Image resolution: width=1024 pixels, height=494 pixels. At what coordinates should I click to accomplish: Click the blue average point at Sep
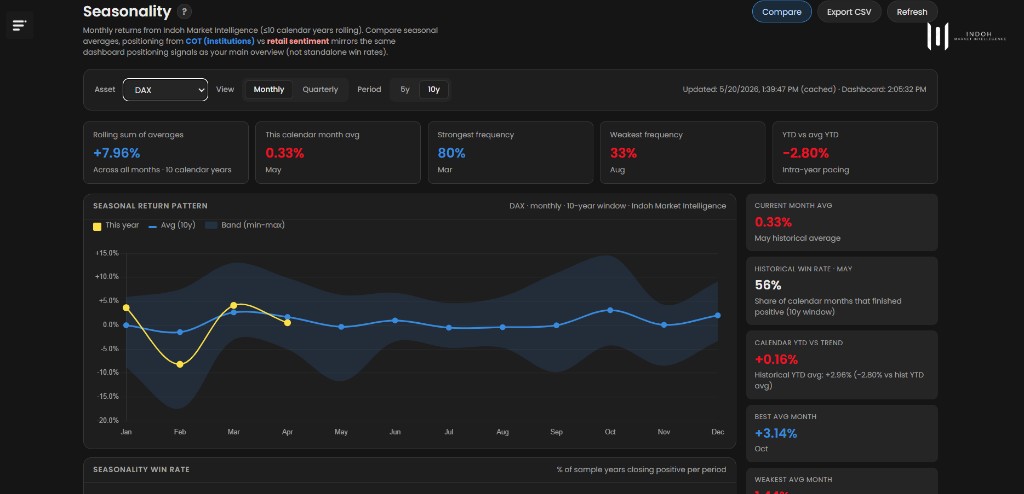tap(556, 325)
